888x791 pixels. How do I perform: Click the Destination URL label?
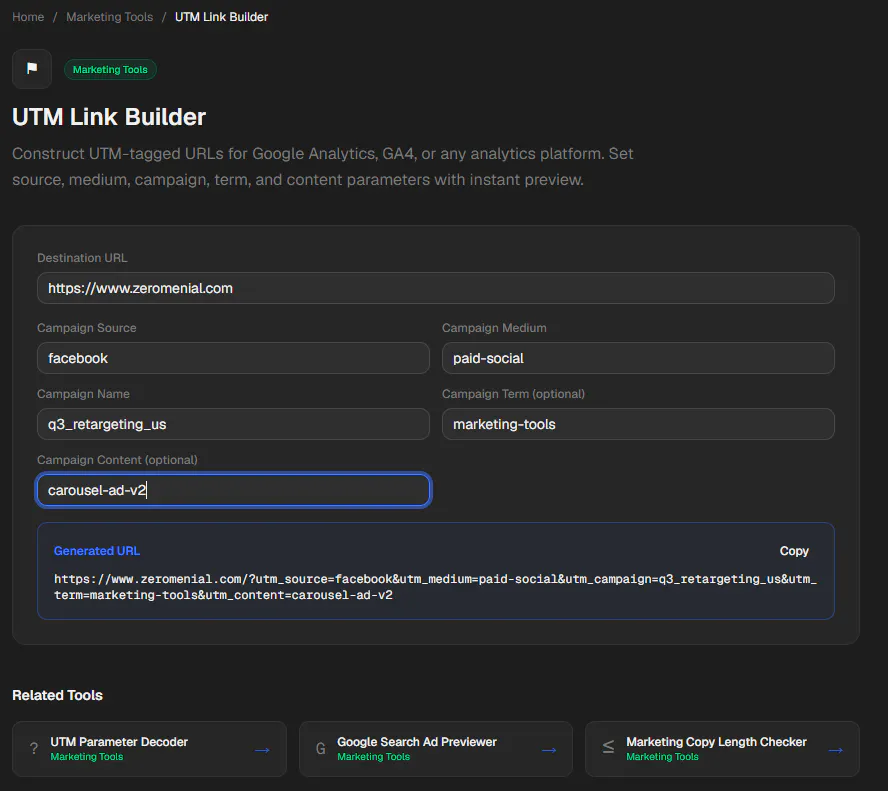[82, 258]
